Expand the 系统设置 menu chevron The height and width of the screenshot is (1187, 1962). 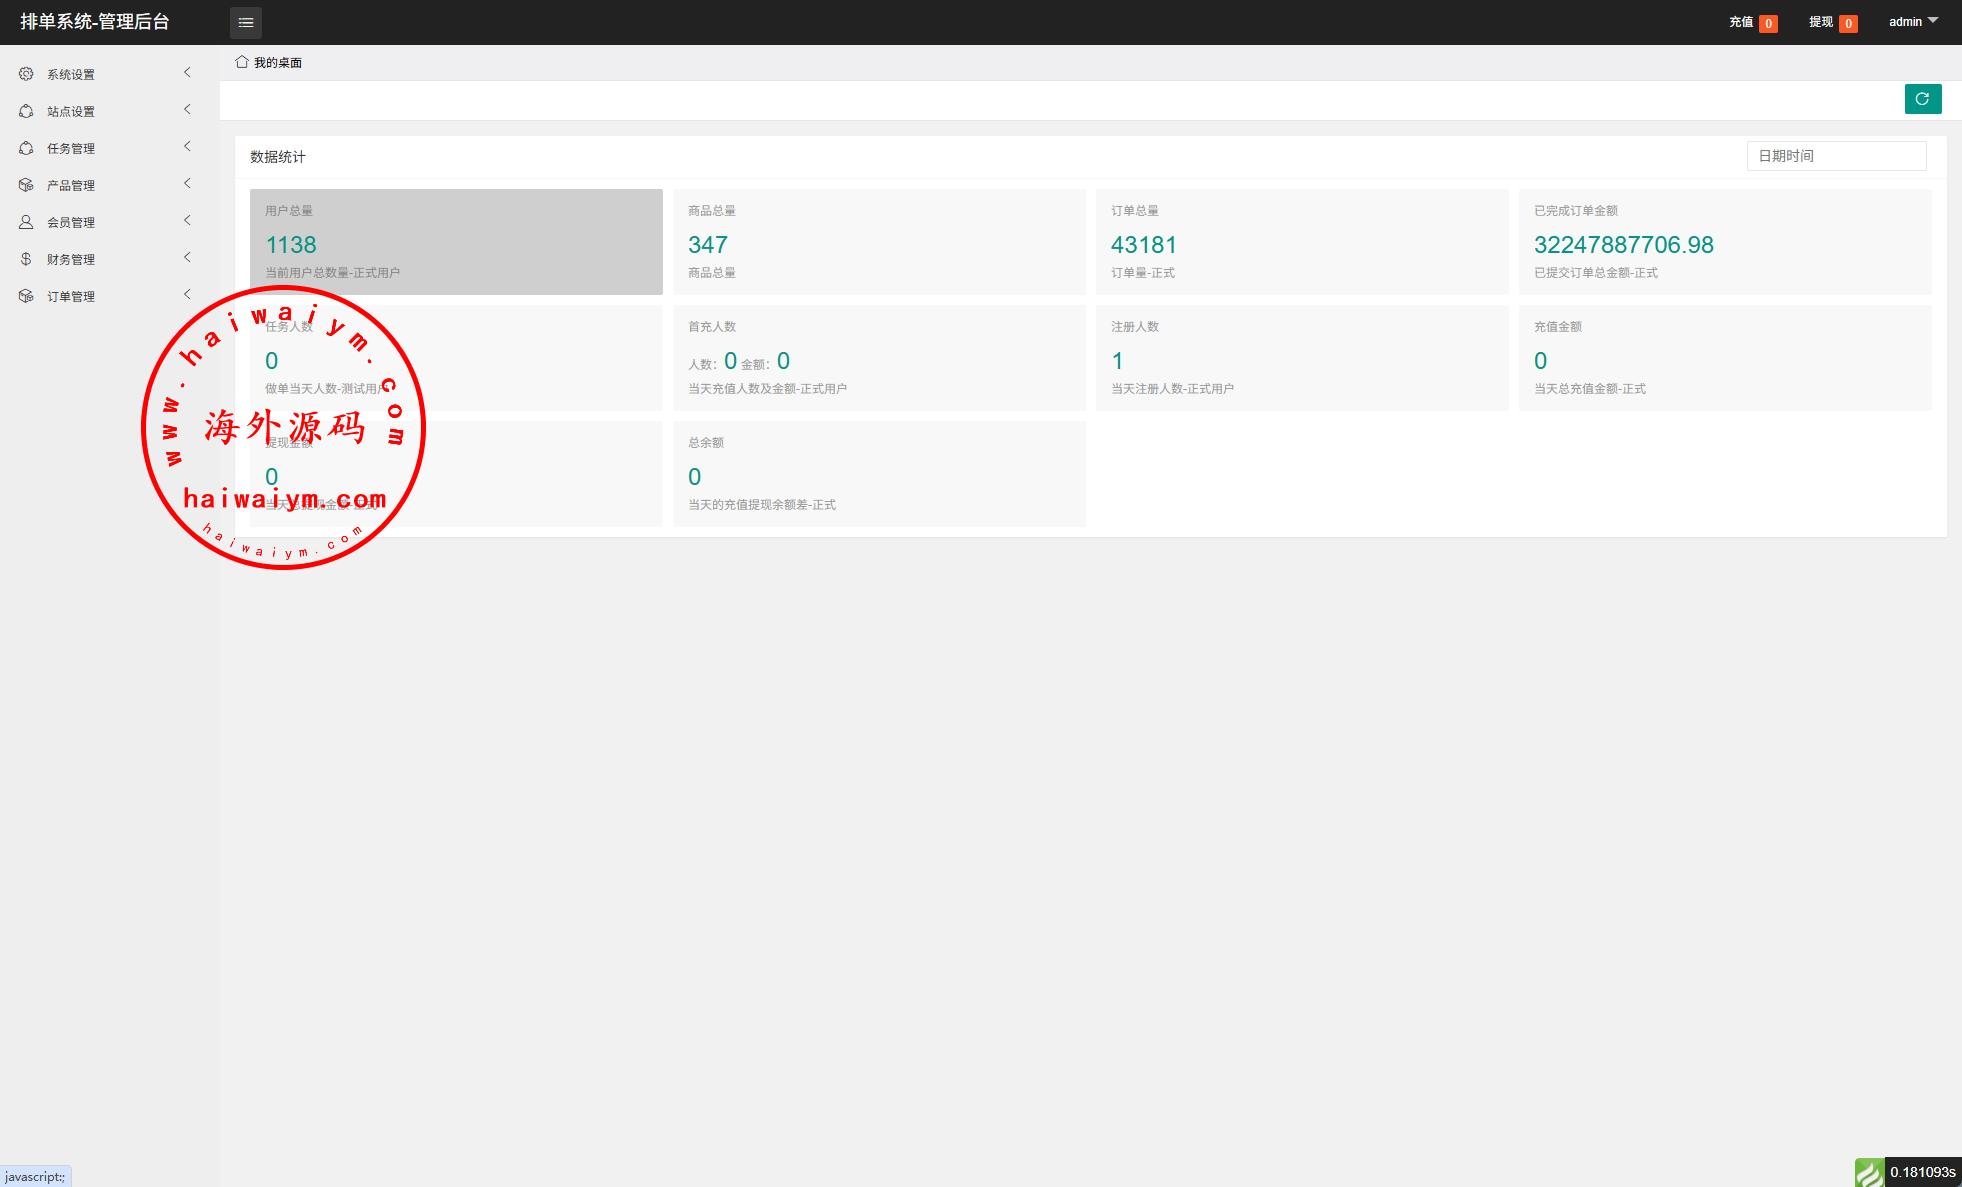187,72
